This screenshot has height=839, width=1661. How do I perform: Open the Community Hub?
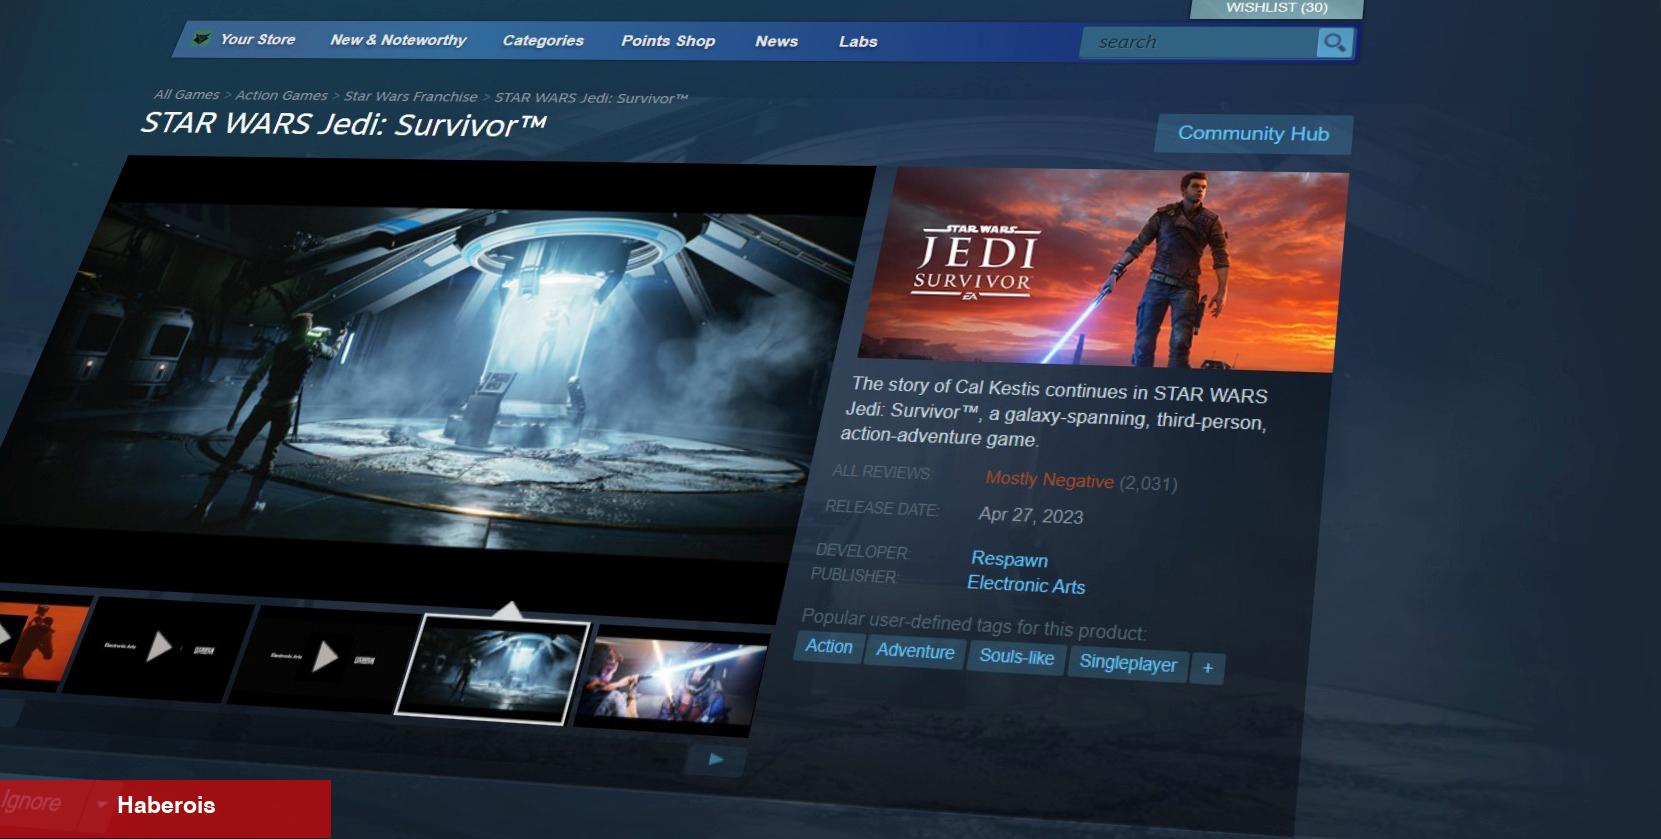click(x=1253, y=133)
